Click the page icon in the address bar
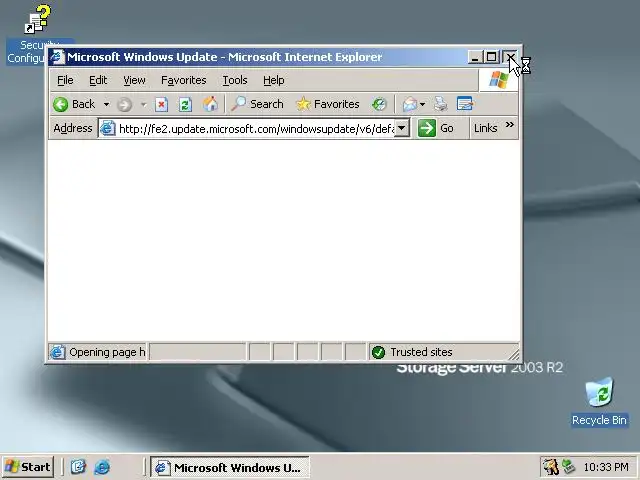Image resolution: width=640 pixels, height=480 pixels. 108,129
